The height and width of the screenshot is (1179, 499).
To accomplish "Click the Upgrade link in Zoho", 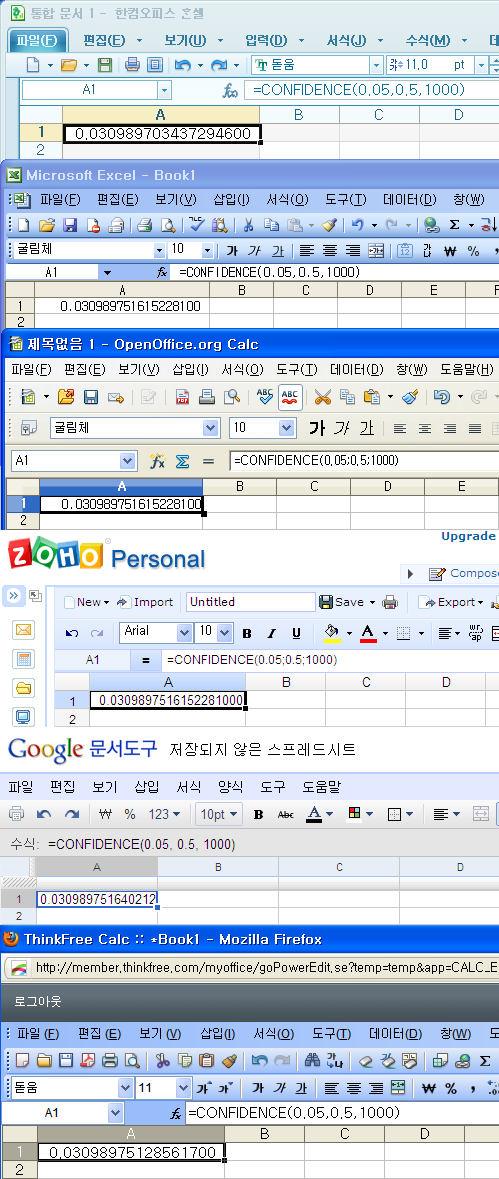I will click(468, 536).
